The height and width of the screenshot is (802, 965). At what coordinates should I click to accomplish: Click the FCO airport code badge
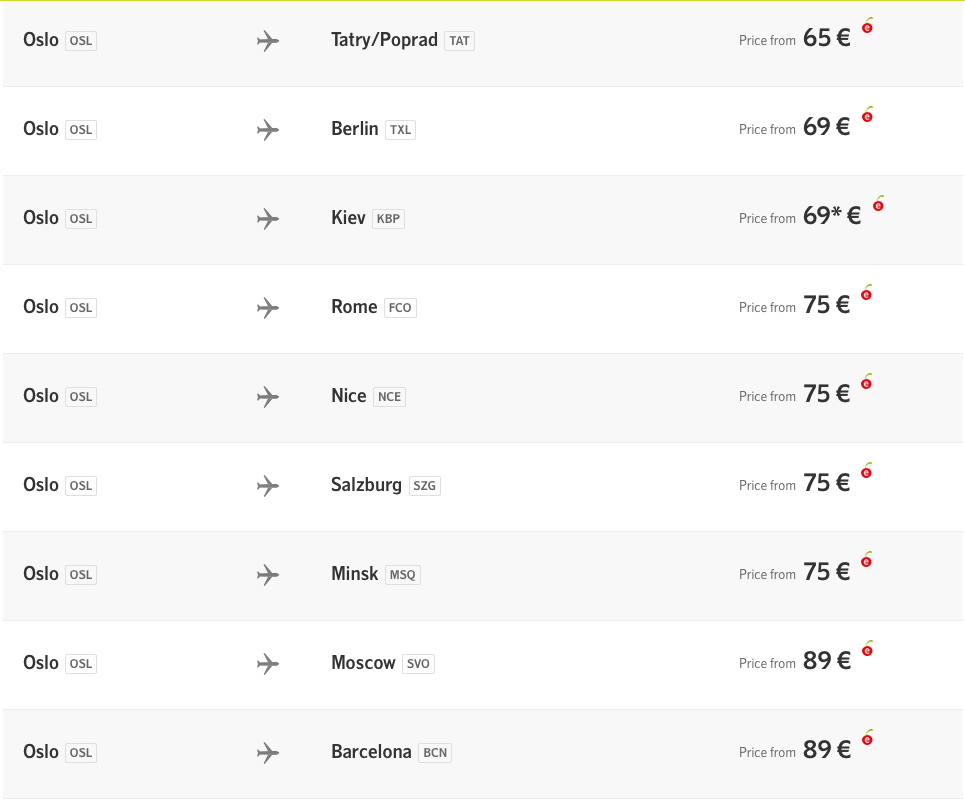[x=400, y=308]
